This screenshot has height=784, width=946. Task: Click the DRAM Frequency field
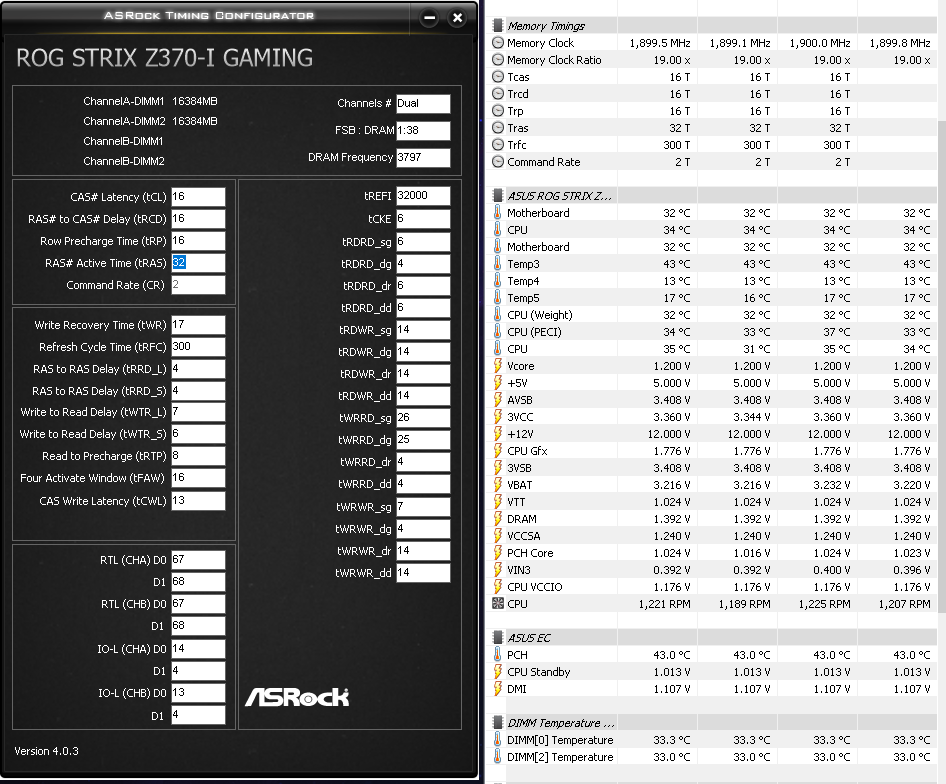click(x=423, y=158)
